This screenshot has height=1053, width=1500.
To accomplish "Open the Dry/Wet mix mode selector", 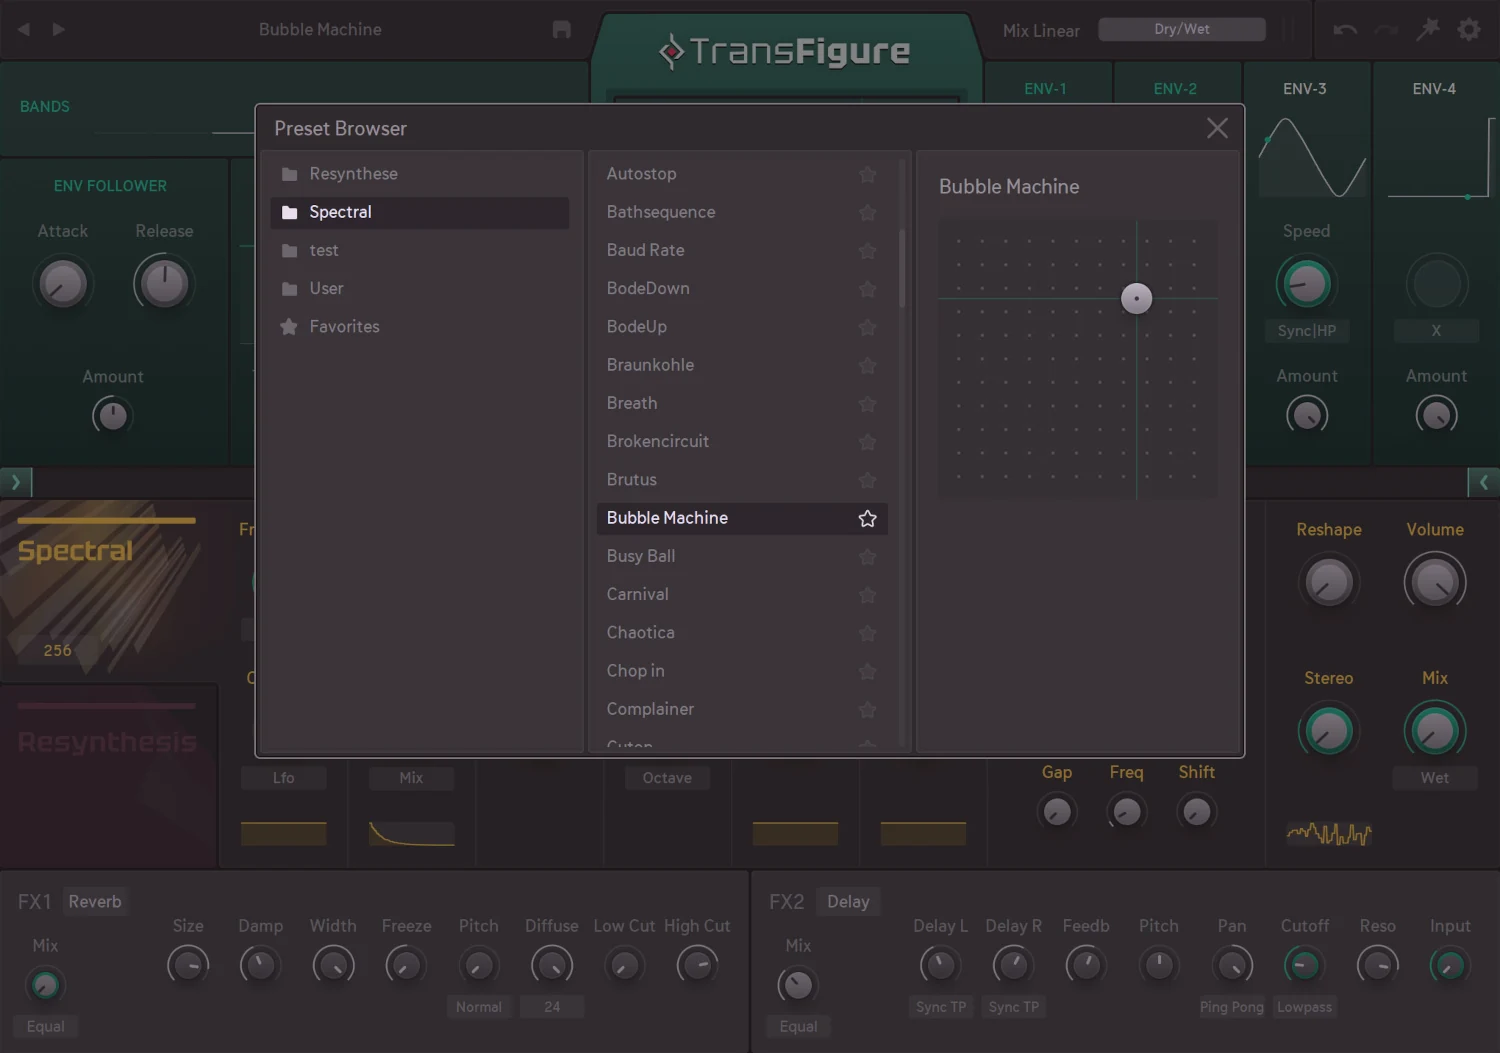I will (1182, 29).
